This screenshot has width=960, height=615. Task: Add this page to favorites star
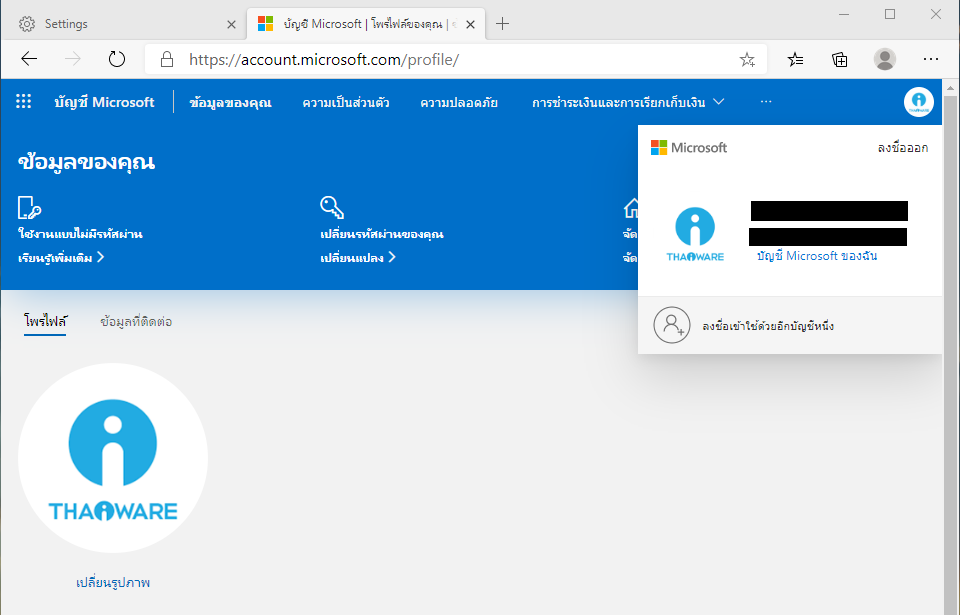click(747, 59)
